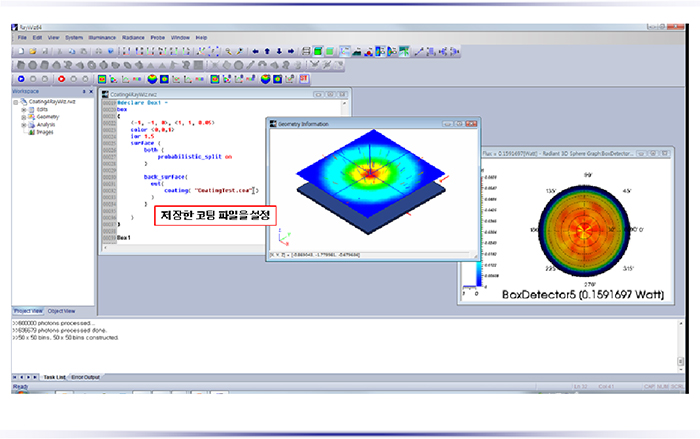Collapse the Coating4RayWiz.rwz root node
Viewport: 700px width, 439px height.
pyautogui.click(x=16, y=101)
